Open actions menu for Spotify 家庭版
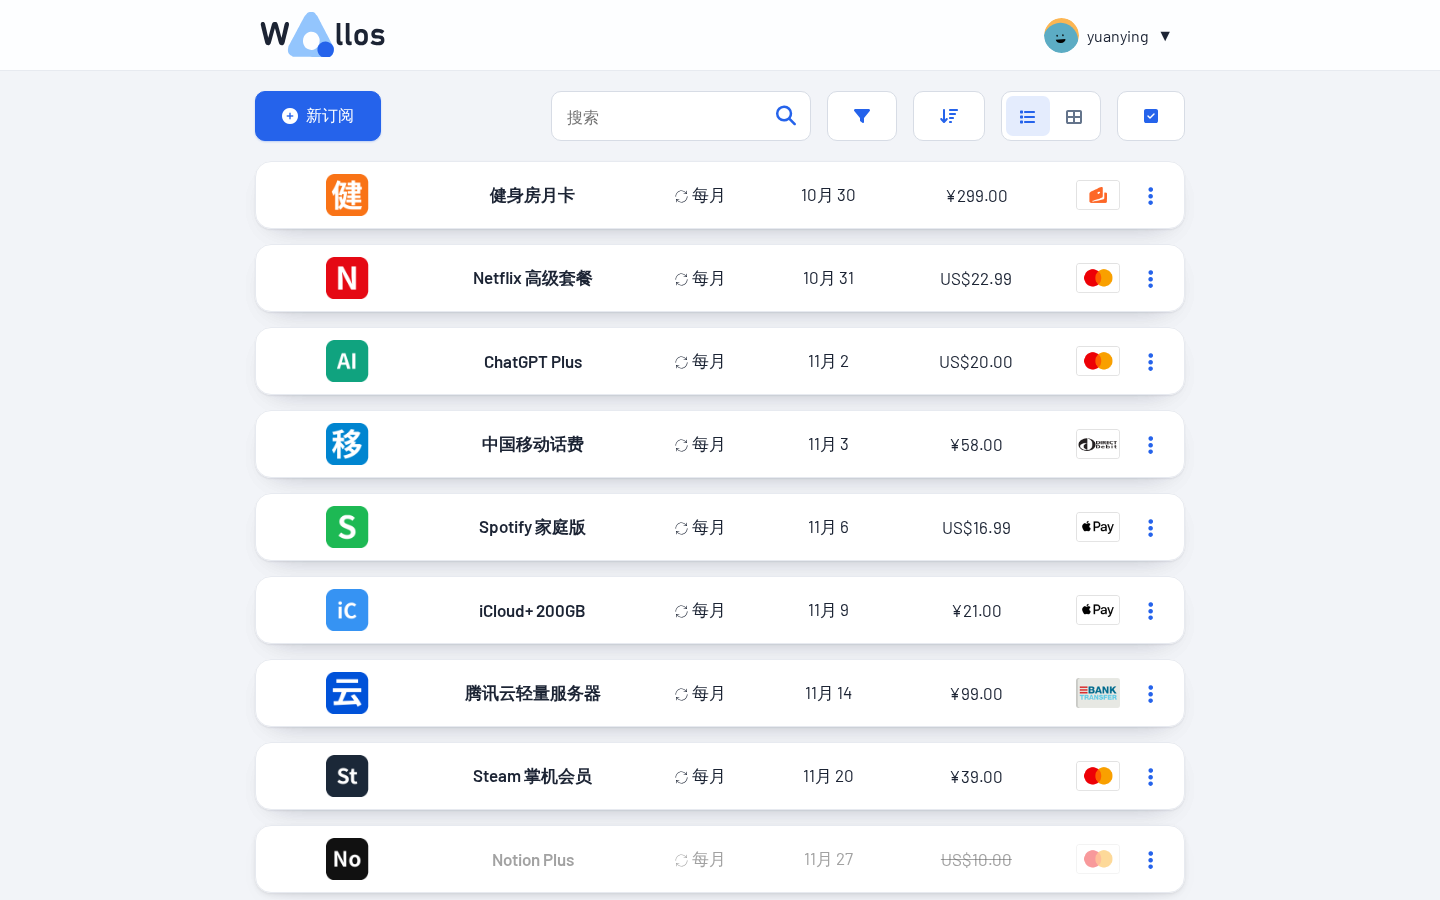 pyautogui.click(x=1151, y=528)
